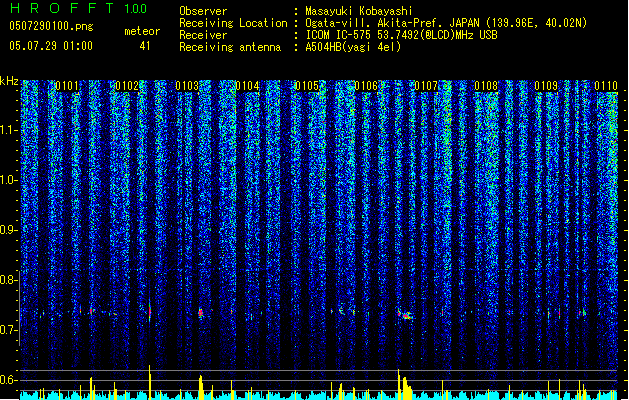Click time marker 0107
Image resolution: width=629 pixels, height=400 pixels.
tap(426, 86)
